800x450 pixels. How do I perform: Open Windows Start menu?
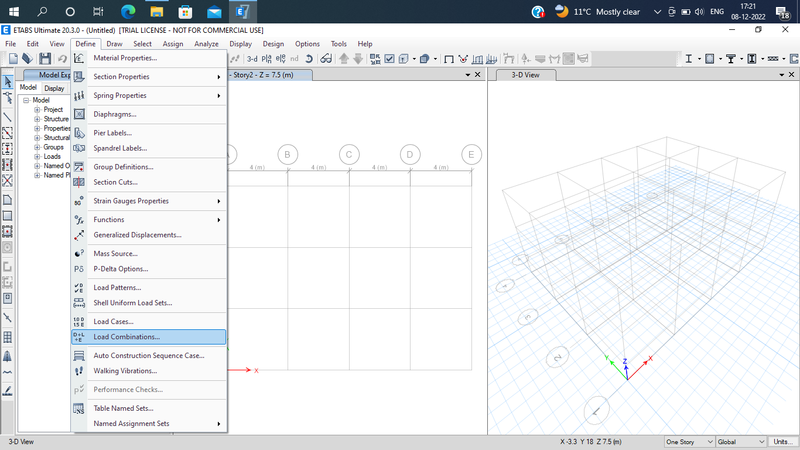point(14,11)
